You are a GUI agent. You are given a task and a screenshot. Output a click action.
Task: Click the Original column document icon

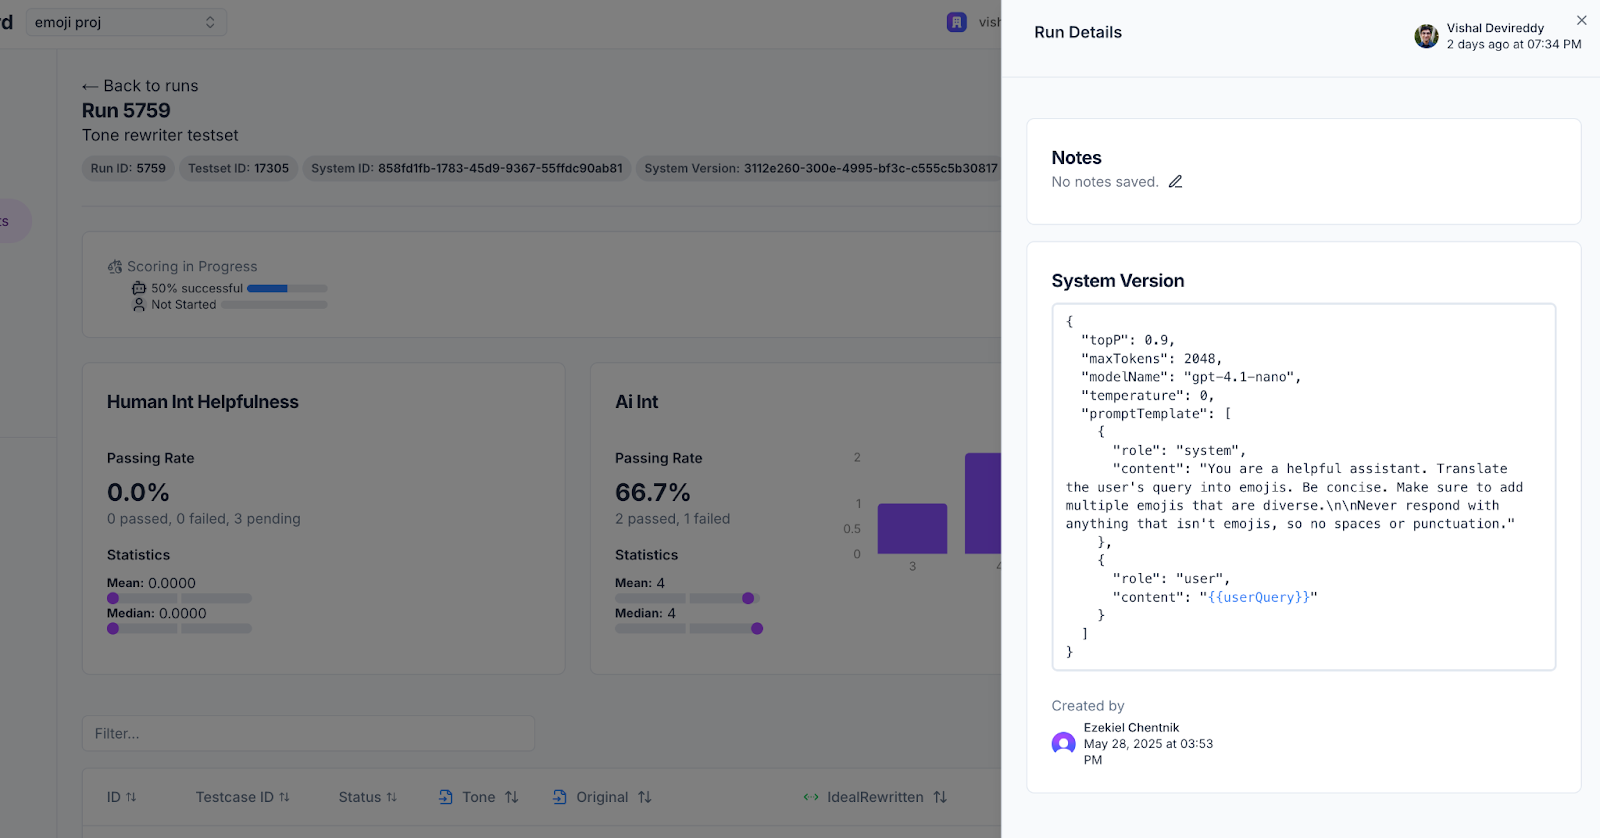(560, 797)
